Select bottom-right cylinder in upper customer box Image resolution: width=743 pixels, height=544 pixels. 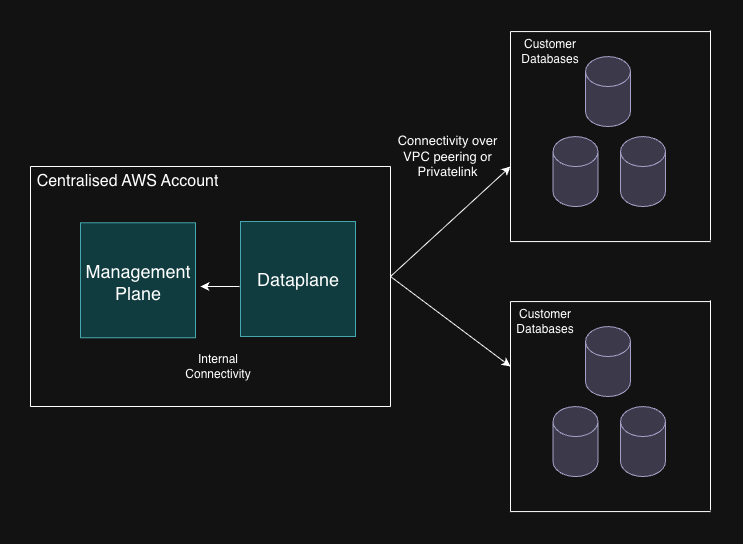(642, 171)
